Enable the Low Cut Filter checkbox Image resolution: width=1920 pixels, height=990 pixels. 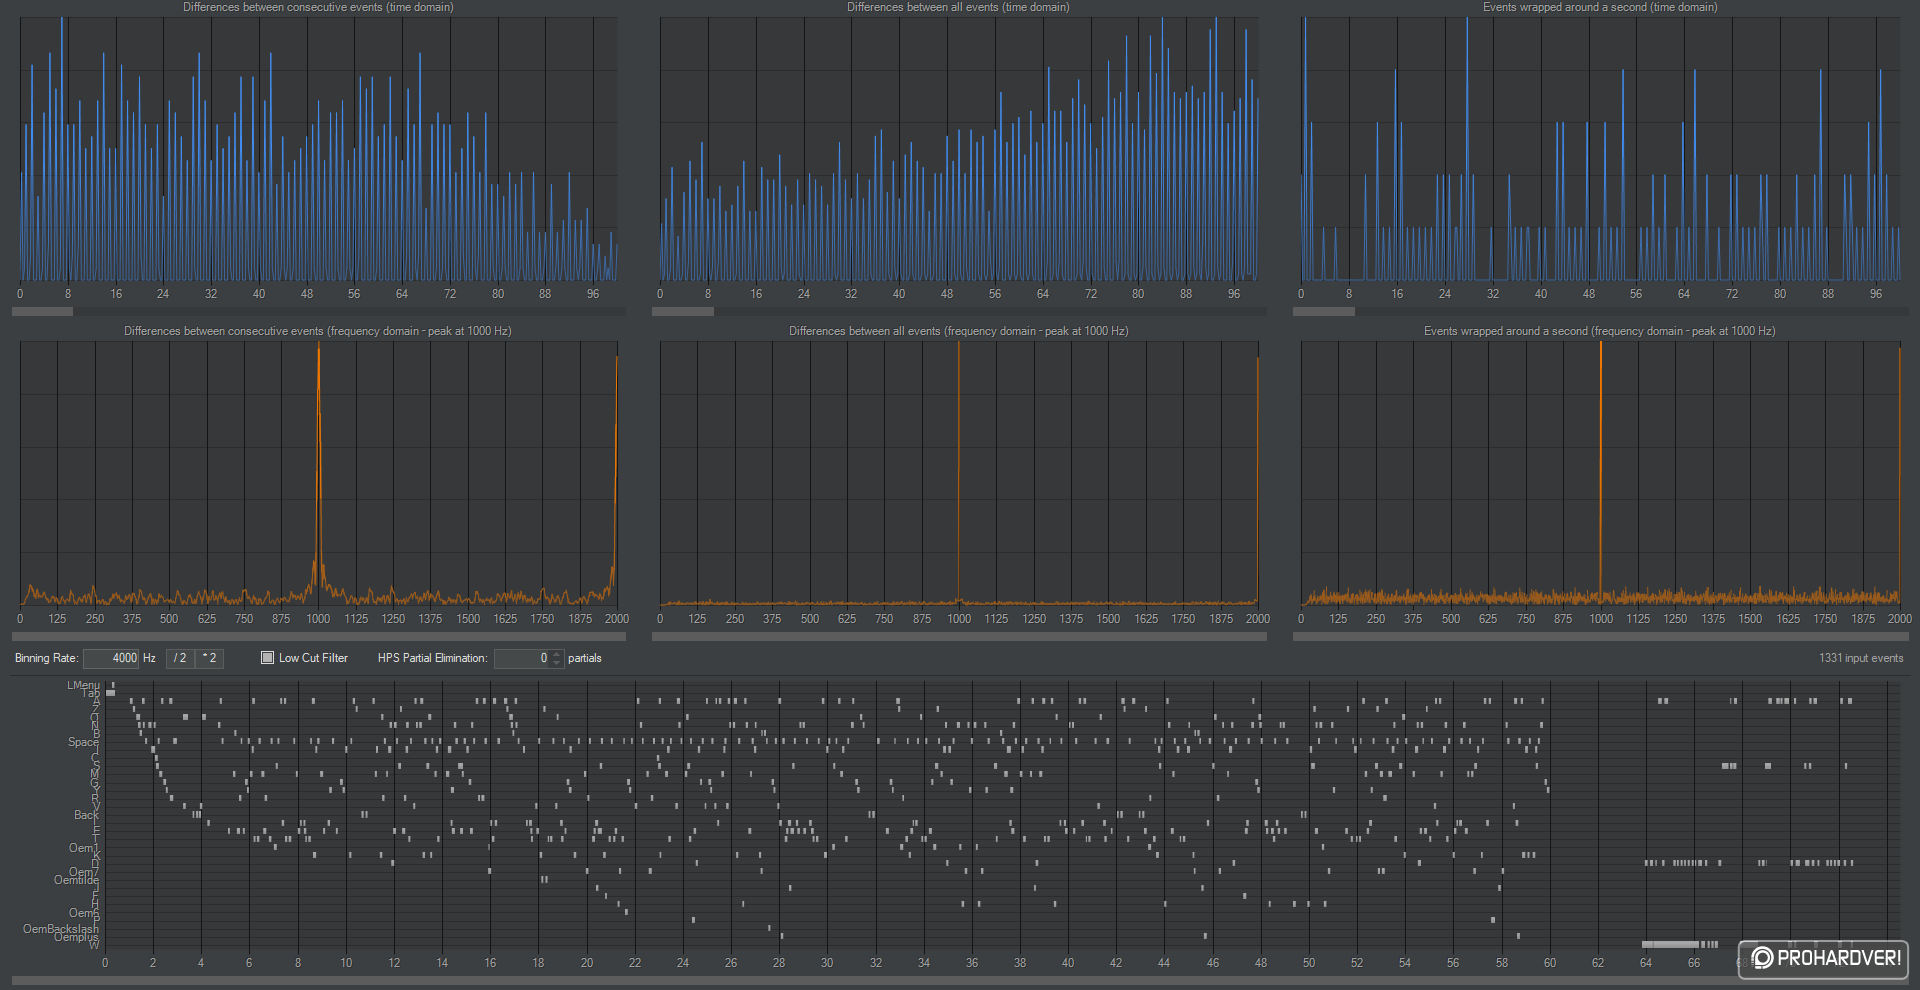(267, 658)
